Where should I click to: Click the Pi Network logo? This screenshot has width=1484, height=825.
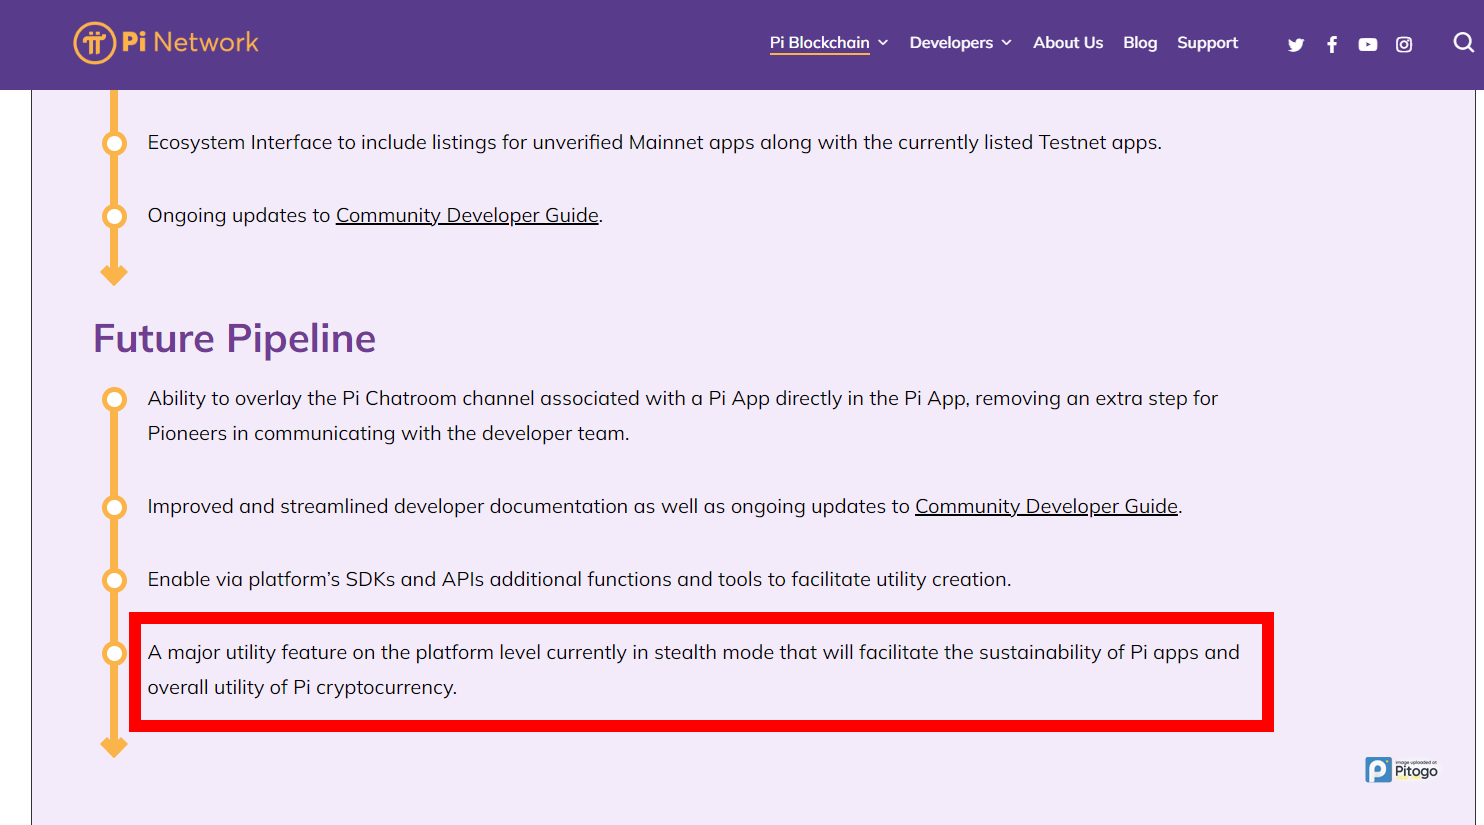pos(166,43)
